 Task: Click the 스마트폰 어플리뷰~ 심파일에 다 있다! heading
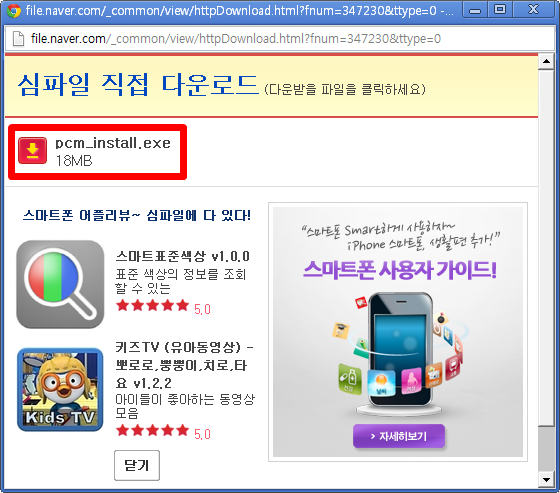(x=137, y=215)
